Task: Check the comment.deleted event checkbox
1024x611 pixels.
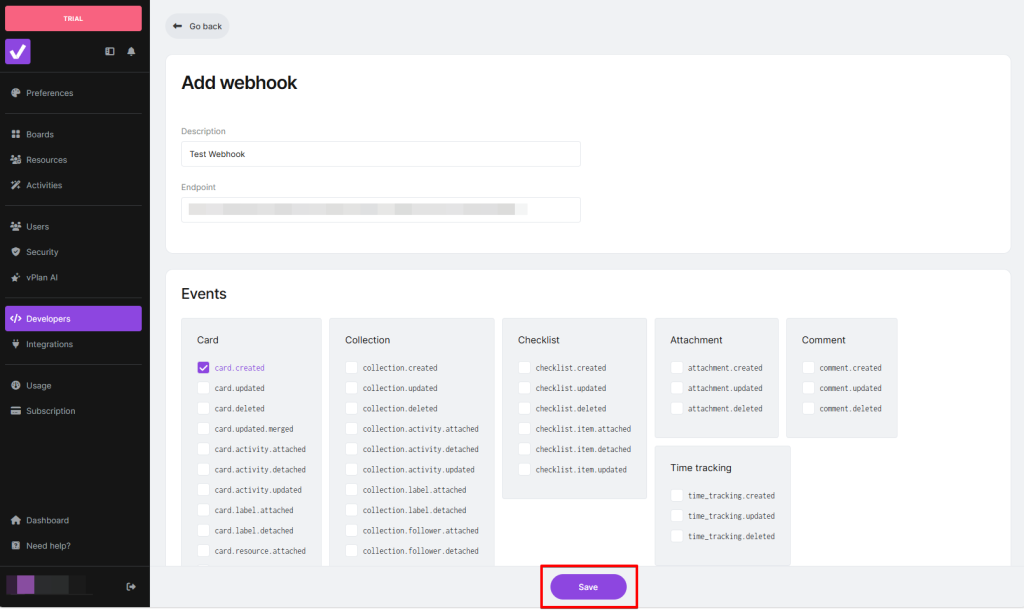Action: [x=808, y=408]
